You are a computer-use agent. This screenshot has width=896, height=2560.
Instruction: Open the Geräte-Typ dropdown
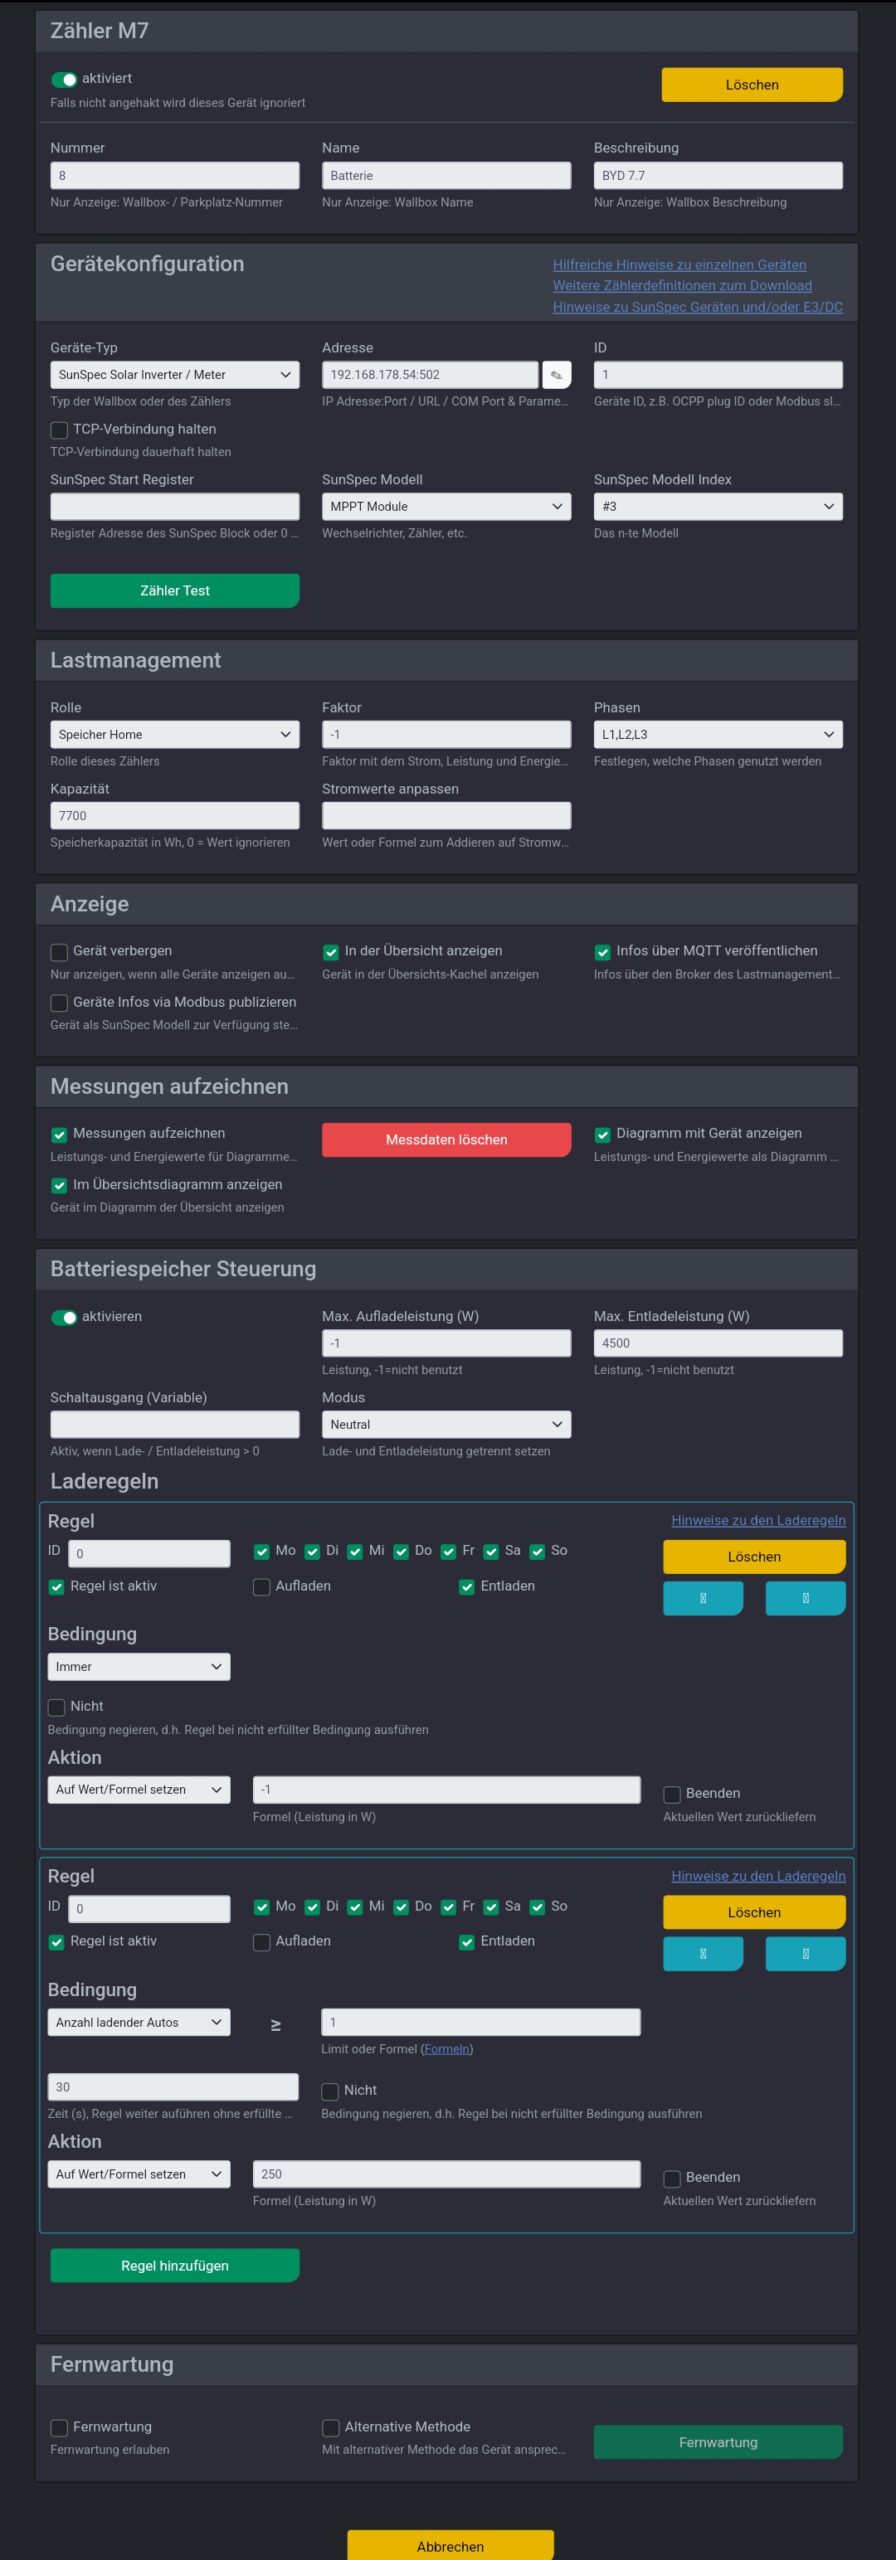coord(174,375)
